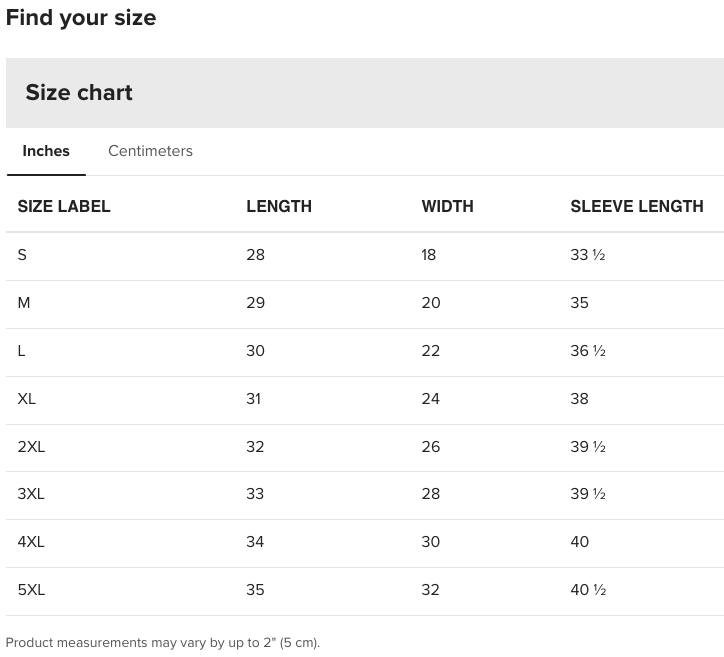Viewport: 724px width, 657px height.
Task: Click the product measurements disclaimer note
Action: pyautogui.click(x=163, y=643)
